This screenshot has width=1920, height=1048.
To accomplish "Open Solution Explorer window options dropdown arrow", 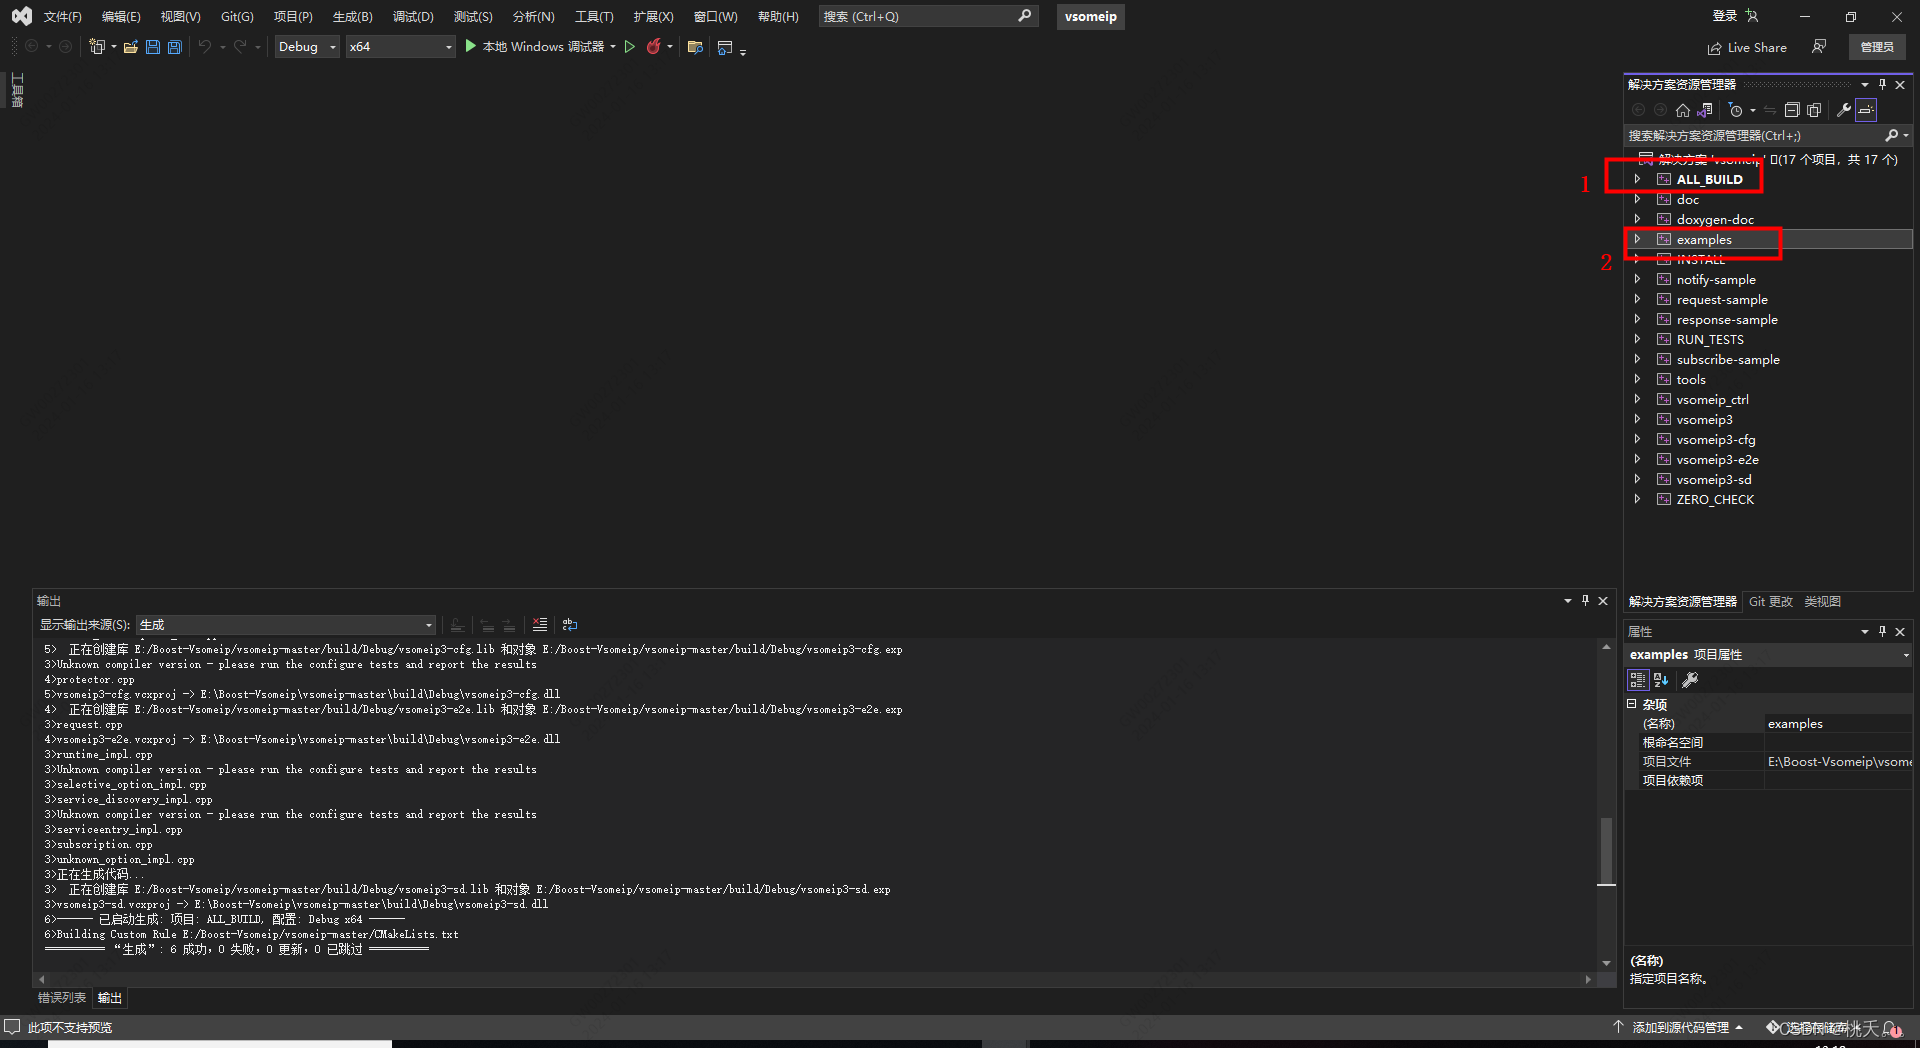I will tap(1865, 84).
